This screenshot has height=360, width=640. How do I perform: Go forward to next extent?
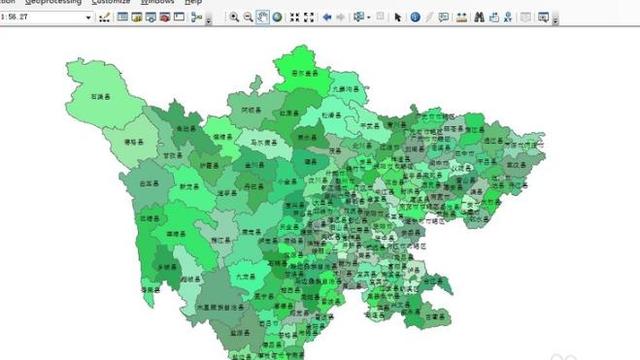pos(341,17)
